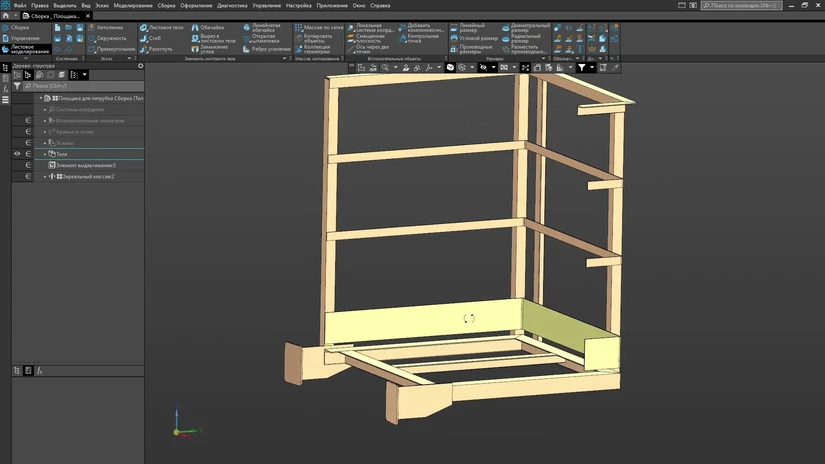Image resolution: width=825 pixels, height=464 pixels.
Task: Expand the Элементы листового тела panel arrow
Action: (285, 58)
